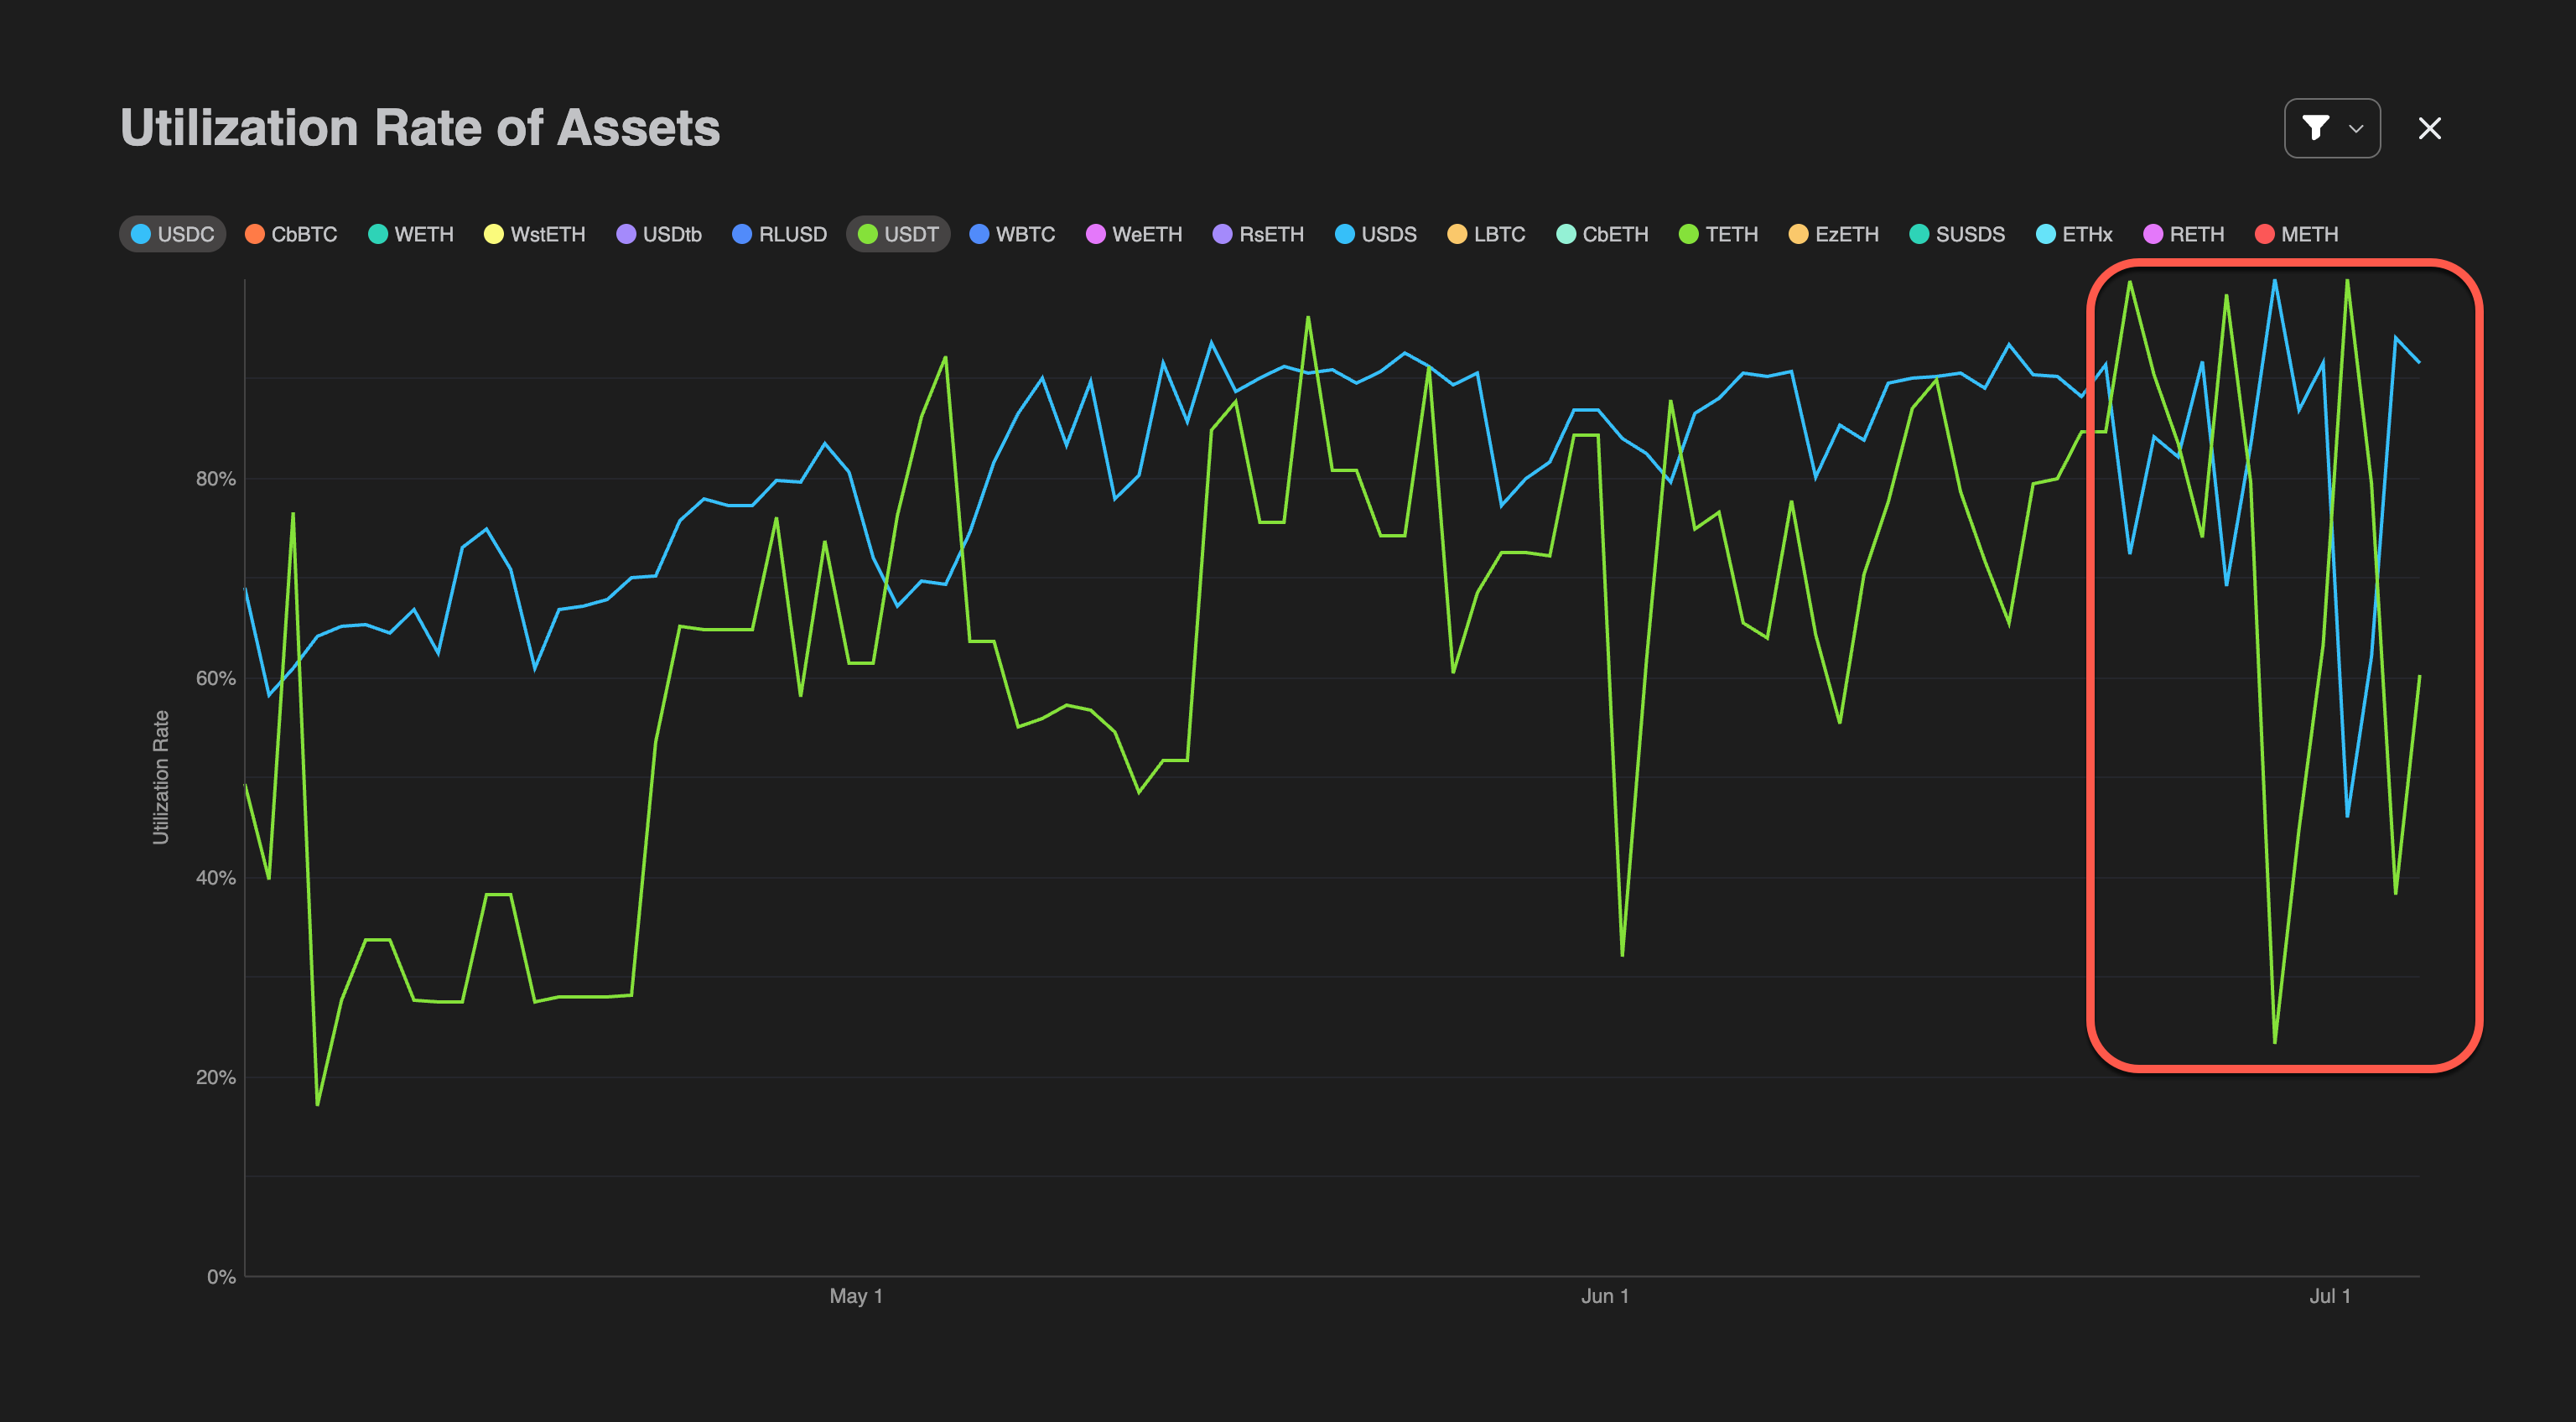Click the Jul 1 axis label
Image resolution: width=2576 pixels, height=1422 pixels.
2329,1296
